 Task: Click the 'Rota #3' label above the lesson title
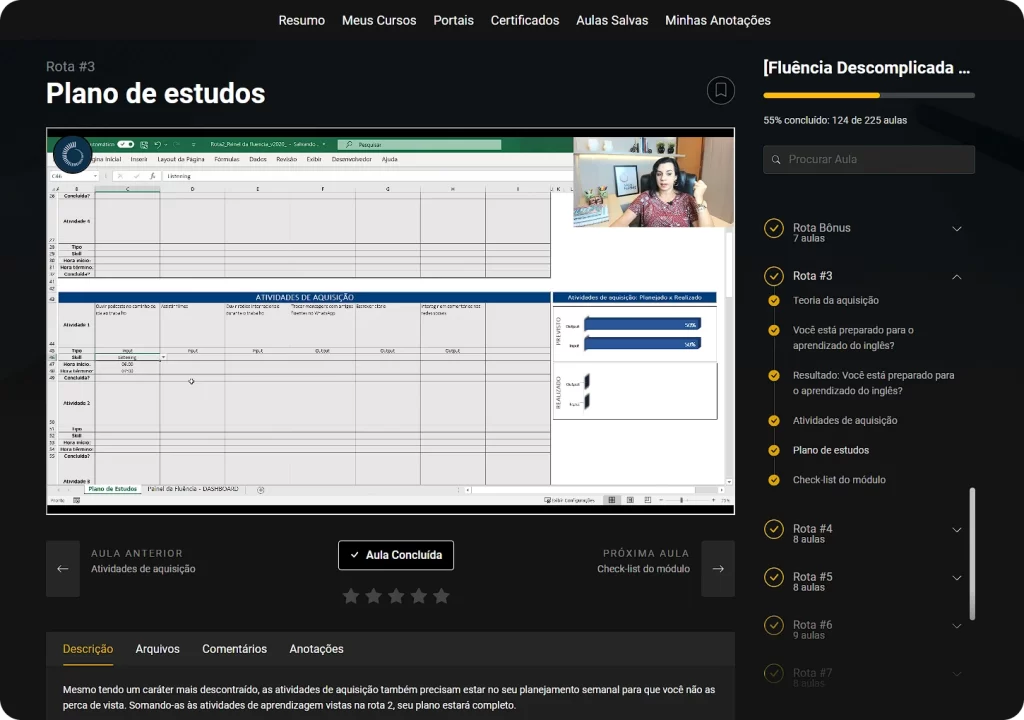71,67
